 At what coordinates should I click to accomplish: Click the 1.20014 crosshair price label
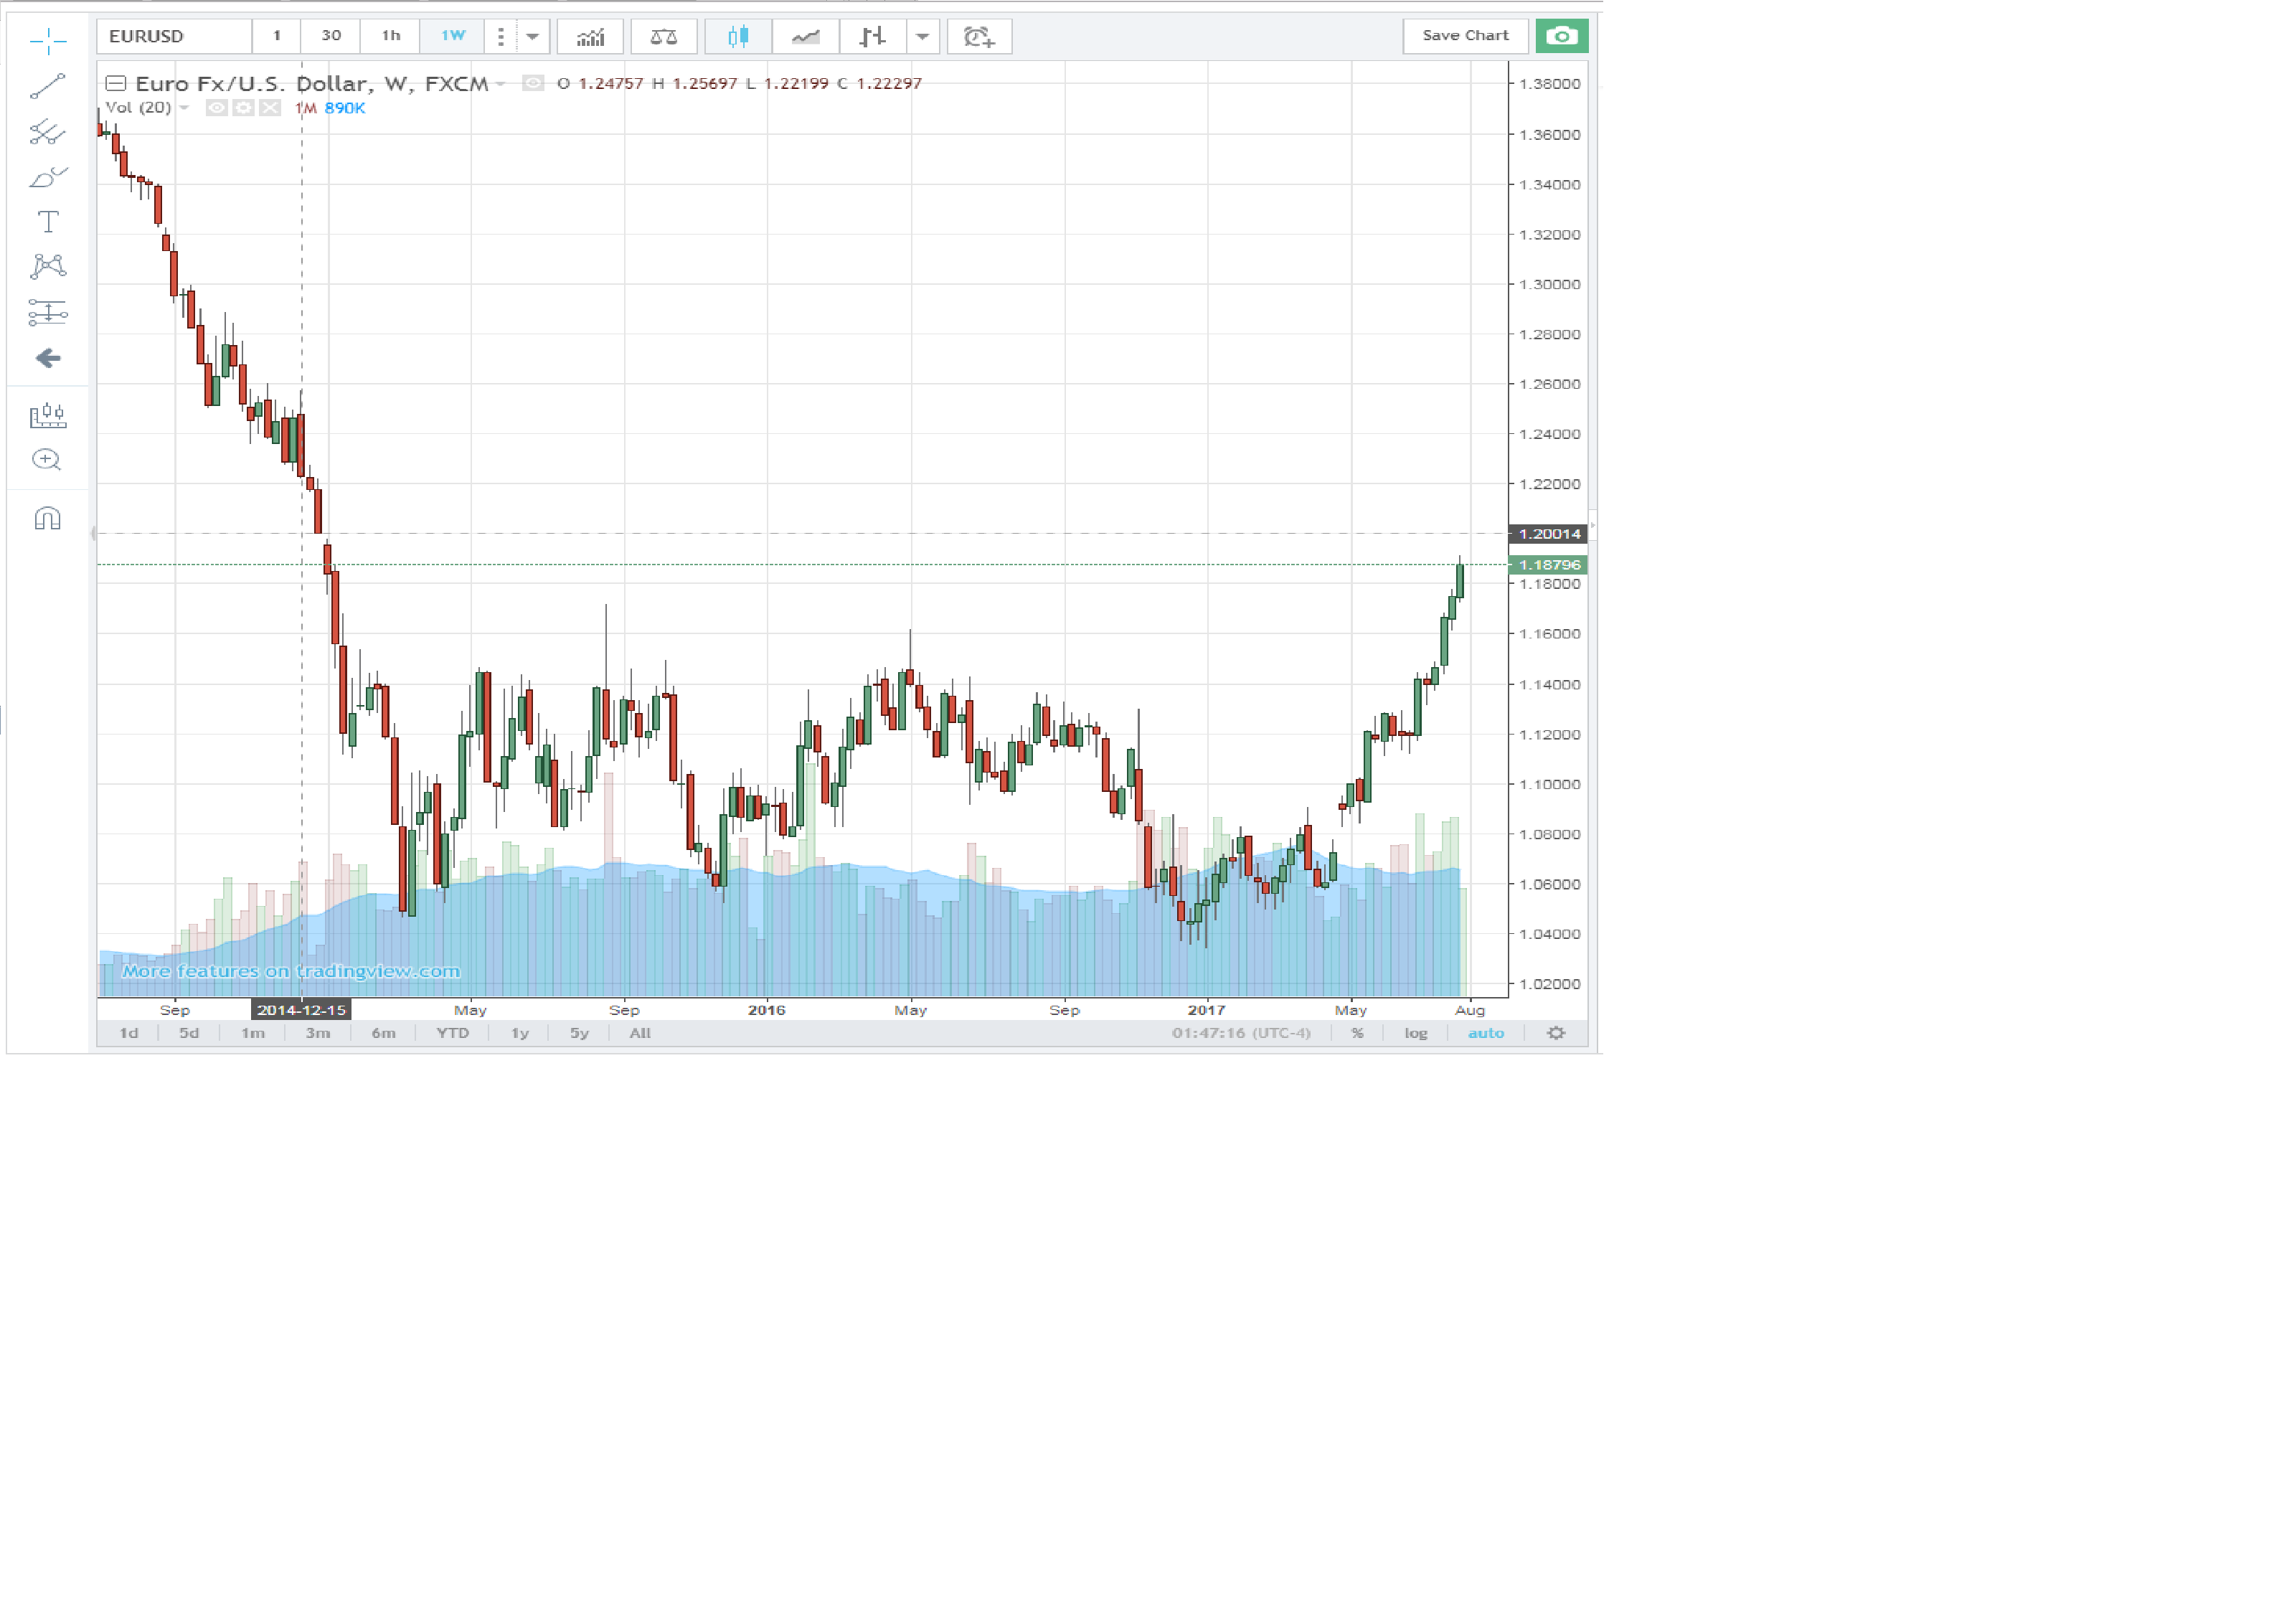point(1548,534)
